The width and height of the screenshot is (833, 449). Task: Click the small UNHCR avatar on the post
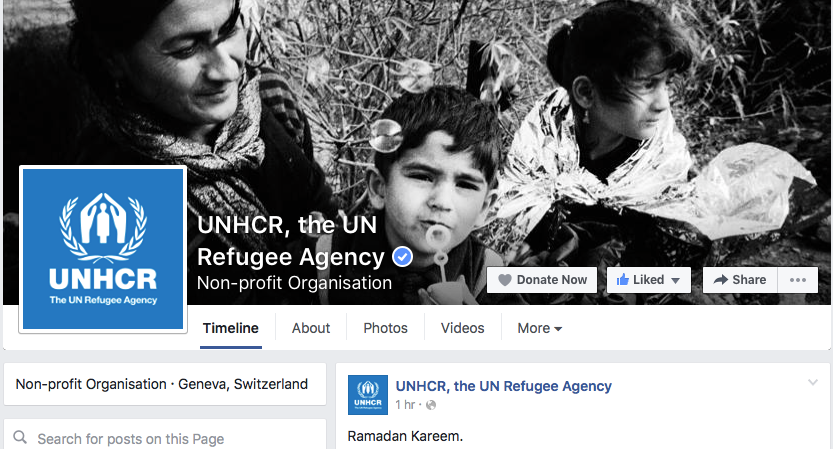pyautogui.click(x=368, y=395)
